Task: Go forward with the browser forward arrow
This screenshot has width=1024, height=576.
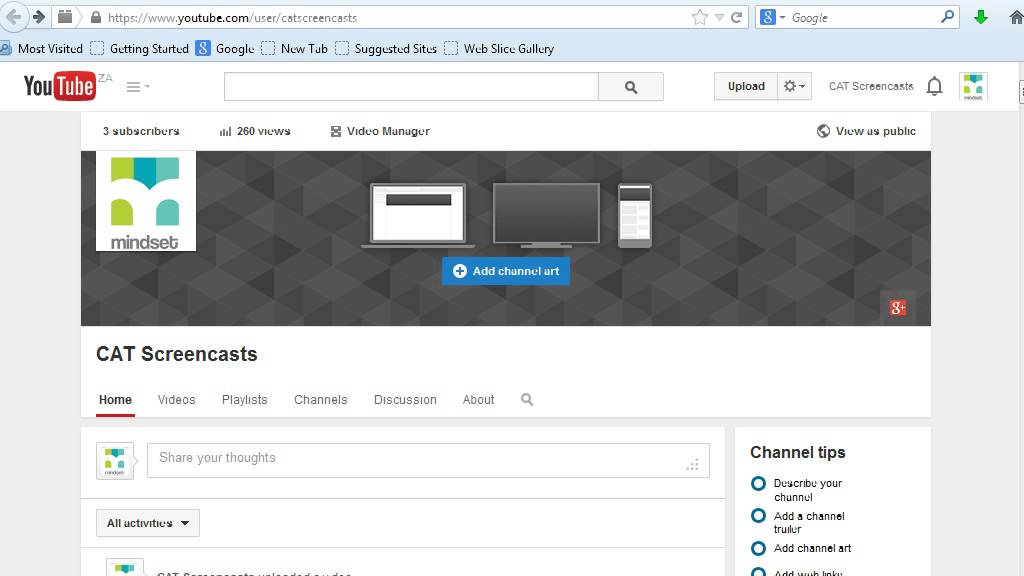Action: (39, 17)
